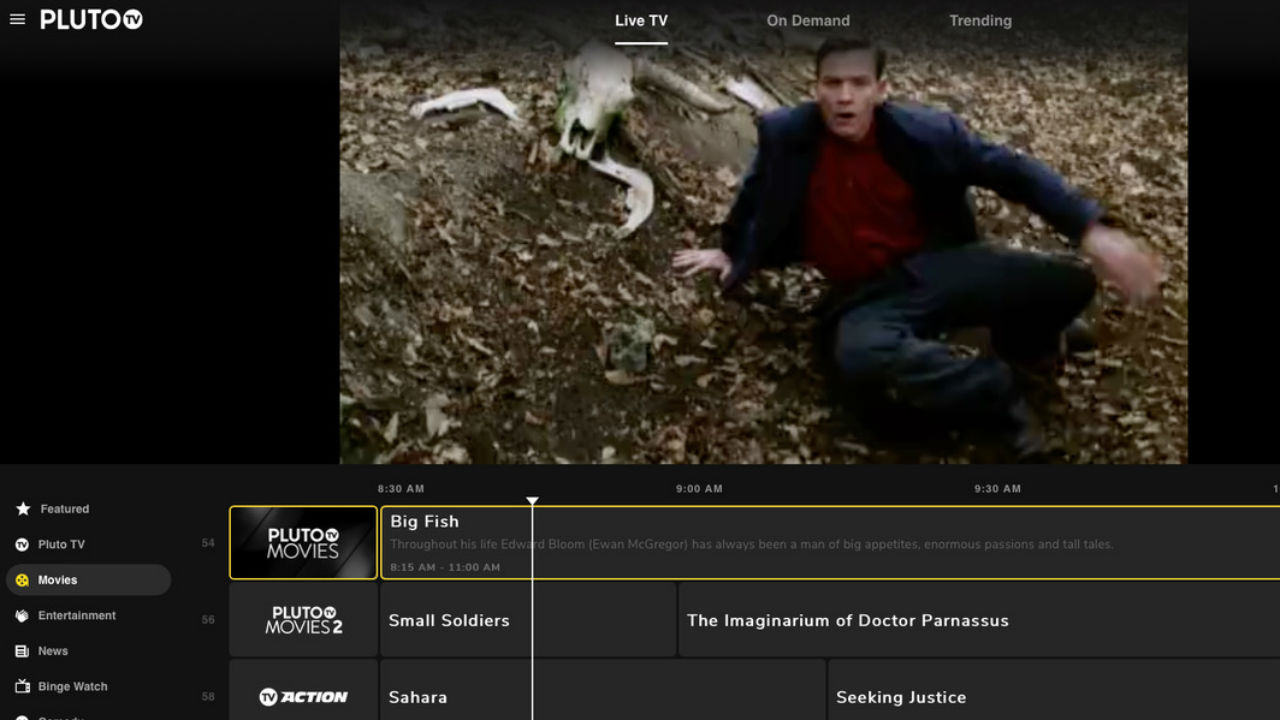The image size is (1280, 720).
Task: Open the Pluto TV category label
Action: [61, 545]
